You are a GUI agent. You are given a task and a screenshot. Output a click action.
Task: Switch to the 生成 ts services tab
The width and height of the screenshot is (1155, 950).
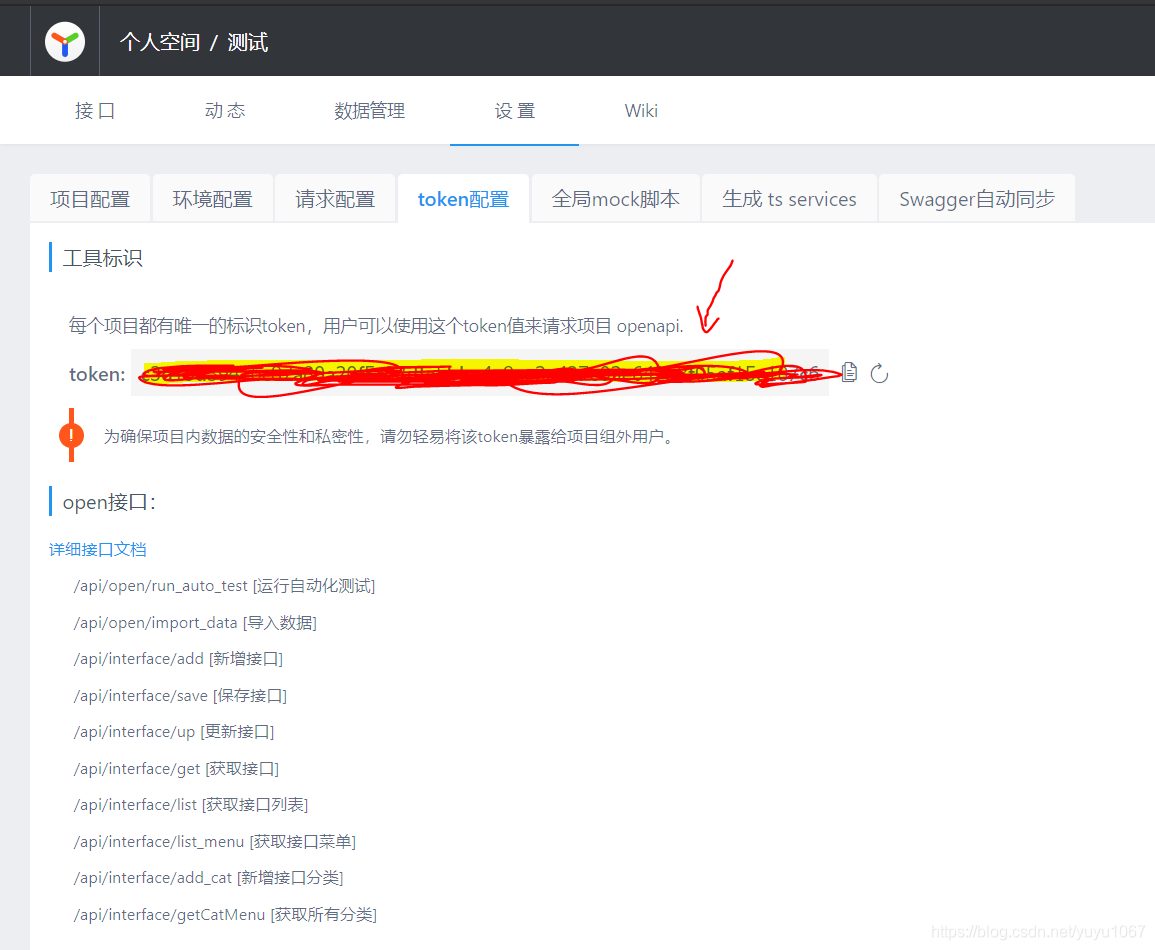[788, 198]
